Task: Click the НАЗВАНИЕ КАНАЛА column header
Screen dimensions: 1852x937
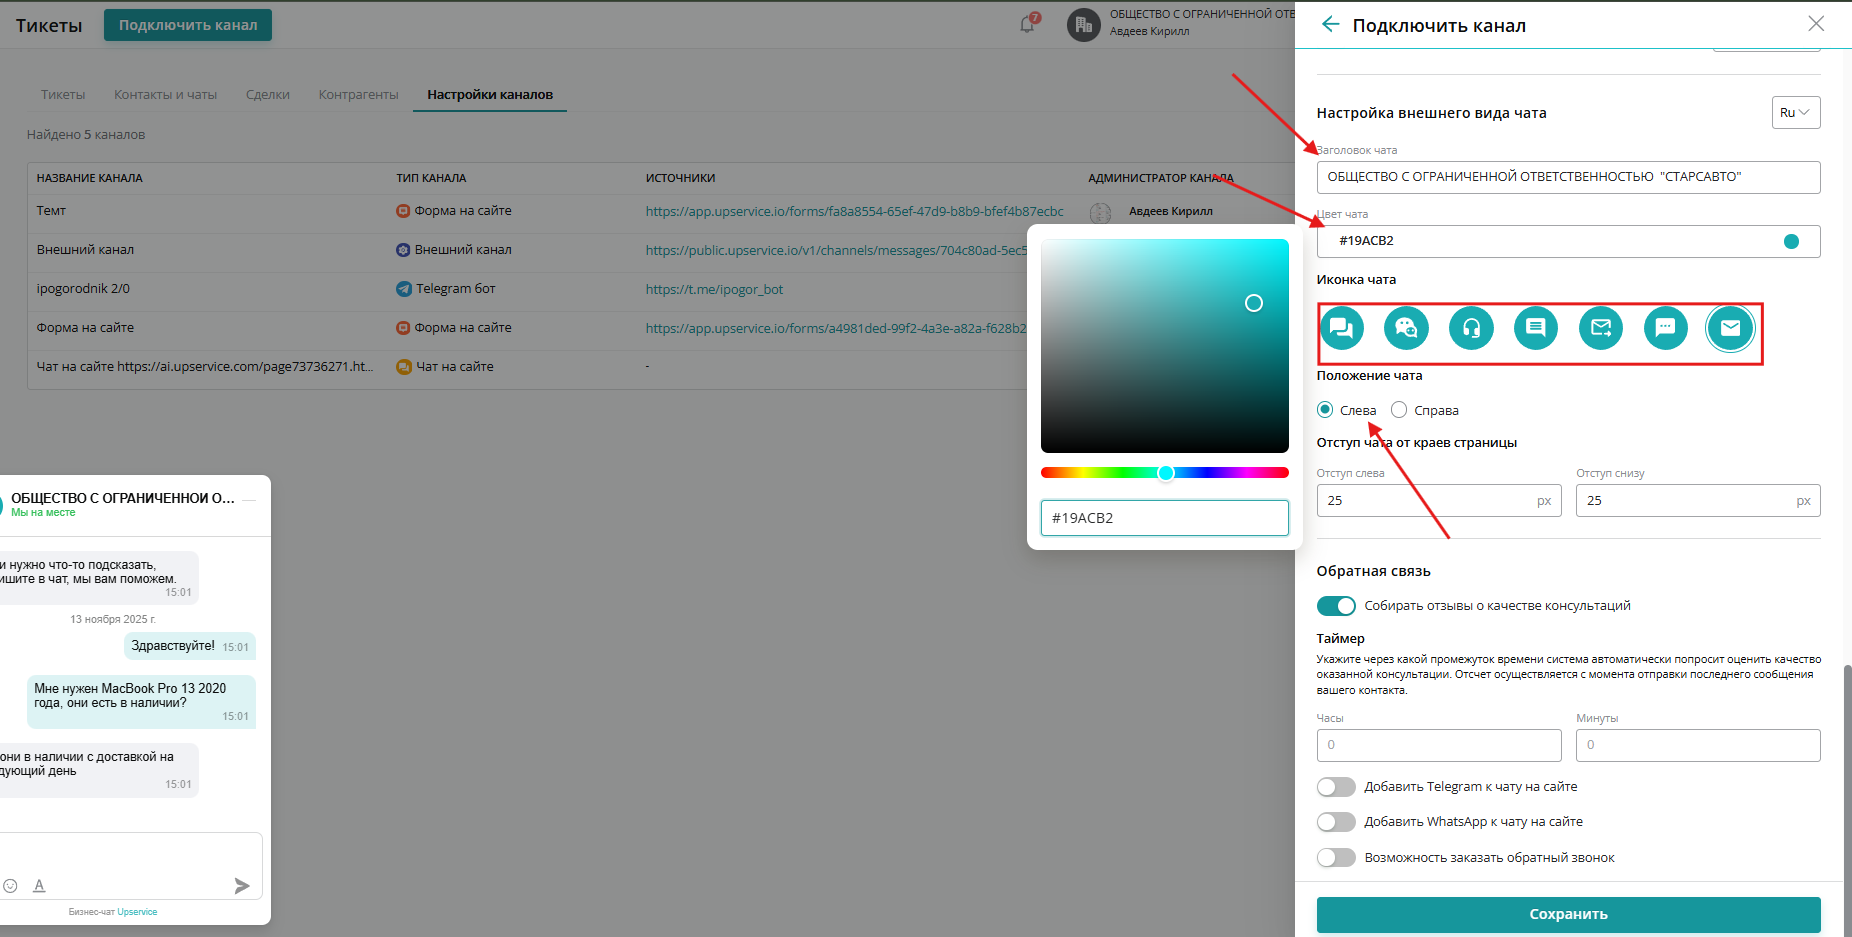Action: [x=90, y=178]
